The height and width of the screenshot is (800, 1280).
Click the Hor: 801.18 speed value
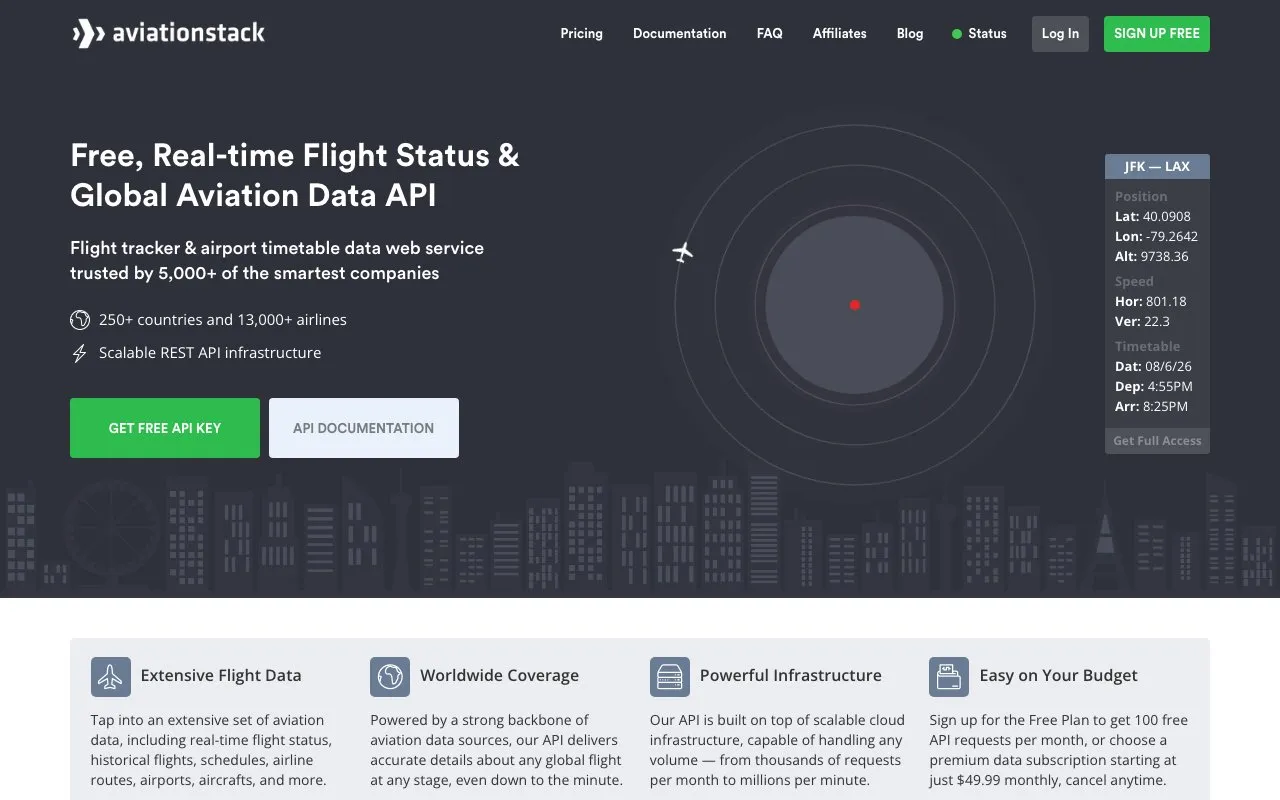tap(1151, 302)
